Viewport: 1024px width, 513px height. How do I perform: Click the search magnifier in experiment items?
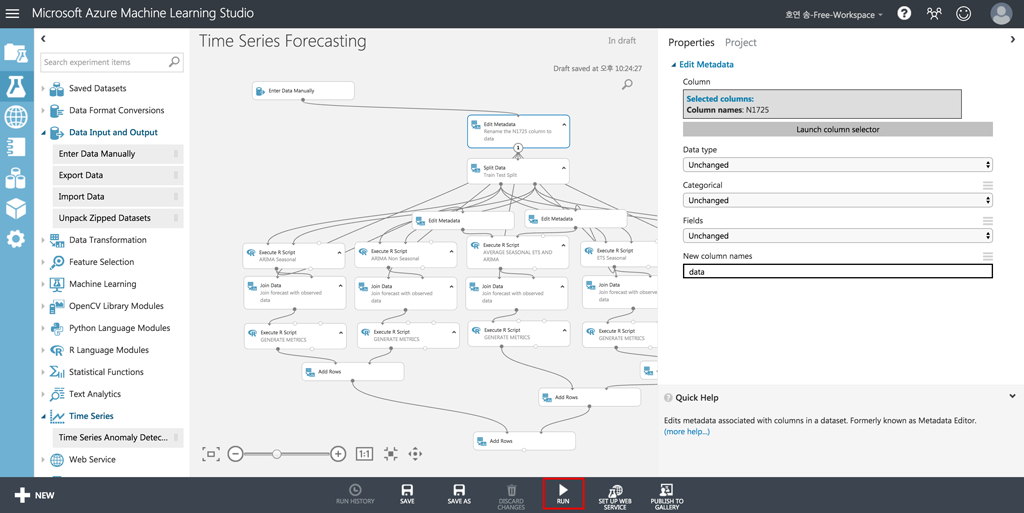pyautogui.click(x=174, y=61)
